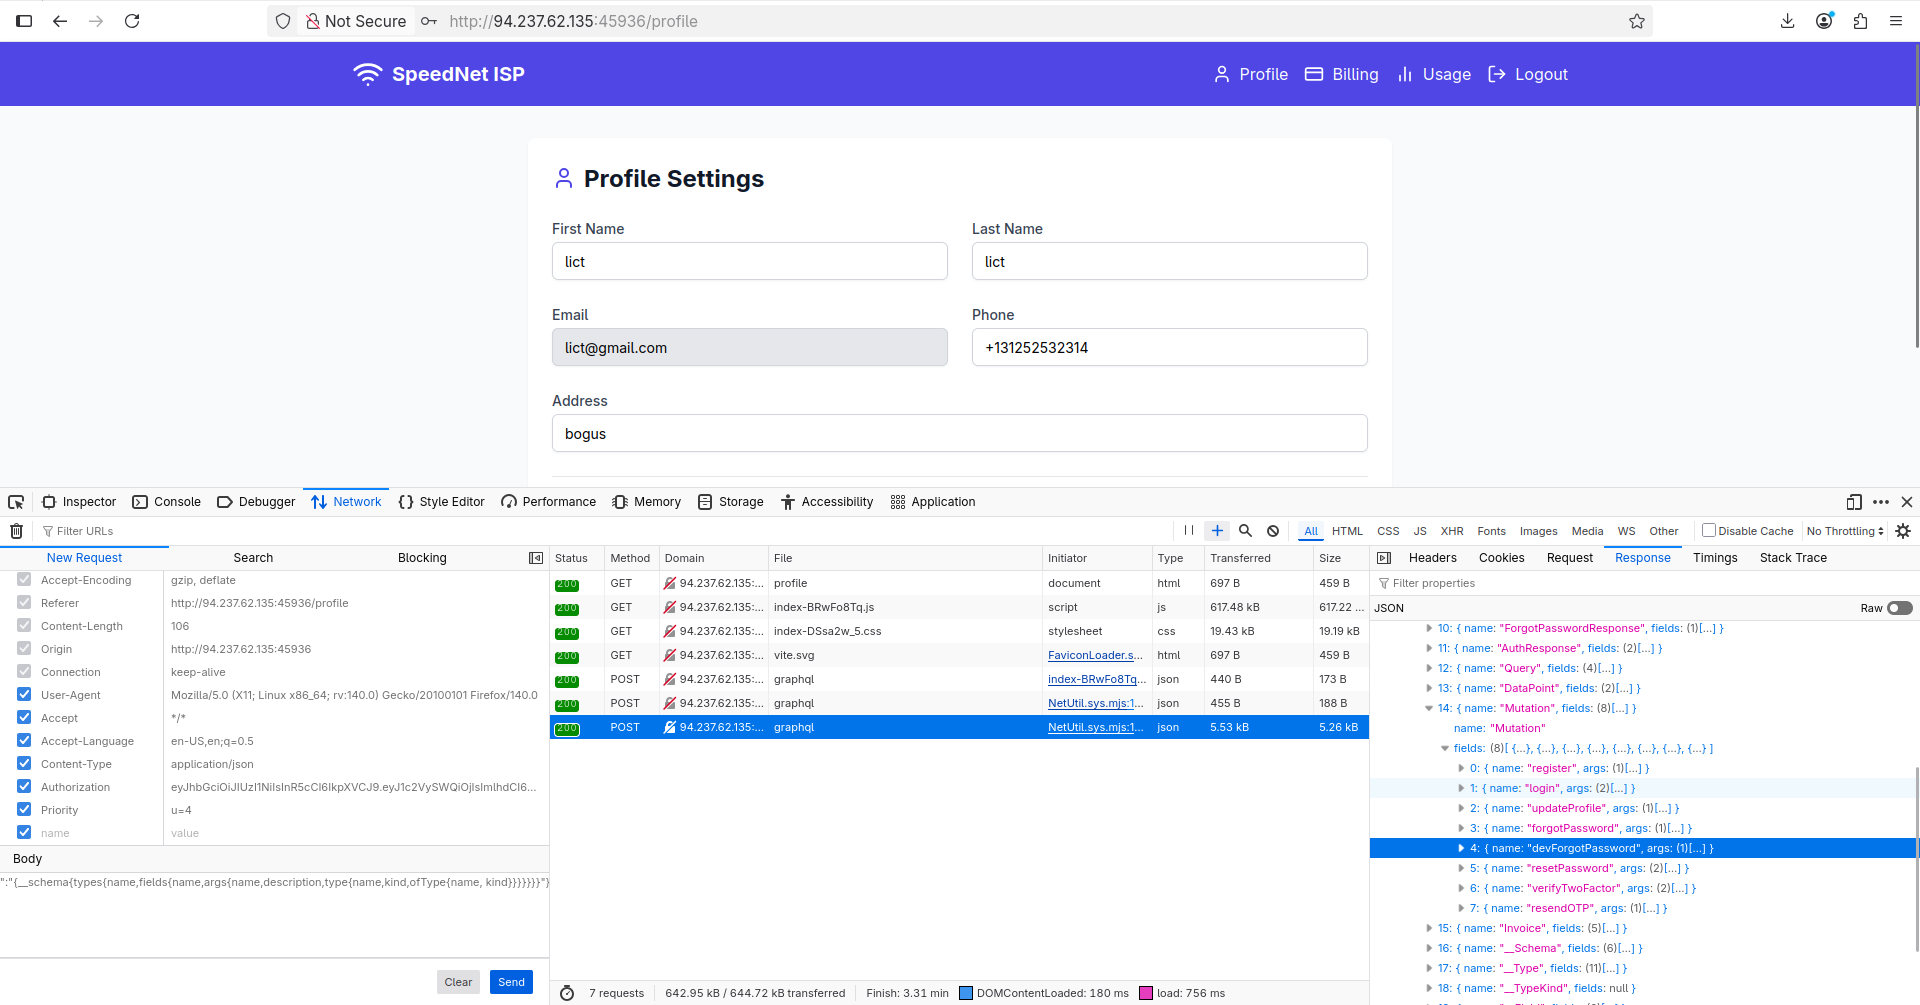
Task: Toggle the Content-Length header checkbox
Action: (x=24, y=626)
